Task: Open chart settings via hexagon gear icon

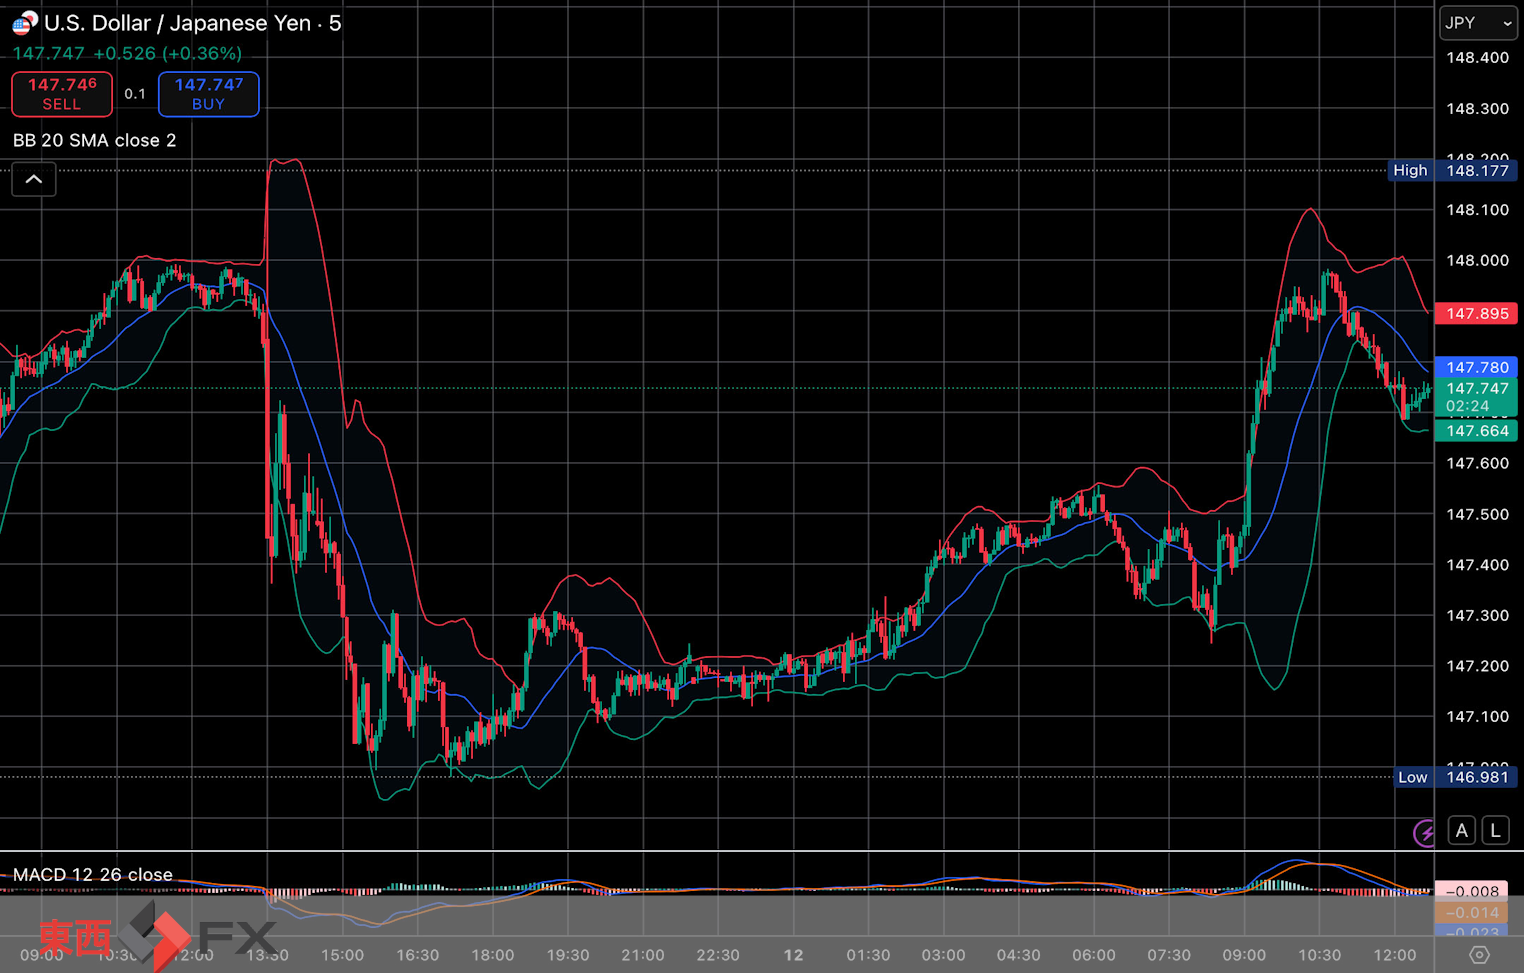Action: click(x=1479, y=955)
